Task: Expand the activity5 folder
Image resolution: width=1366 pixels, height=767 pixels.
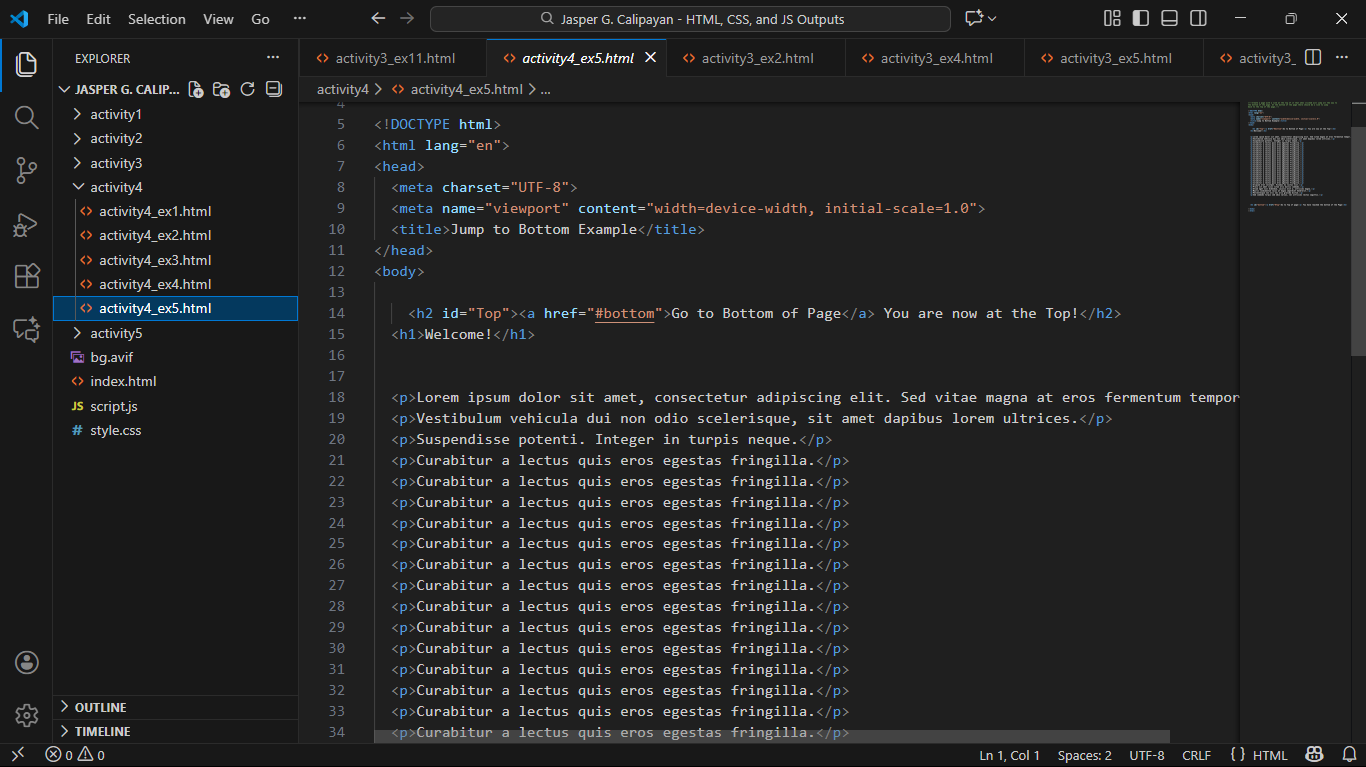Action: 116,333
